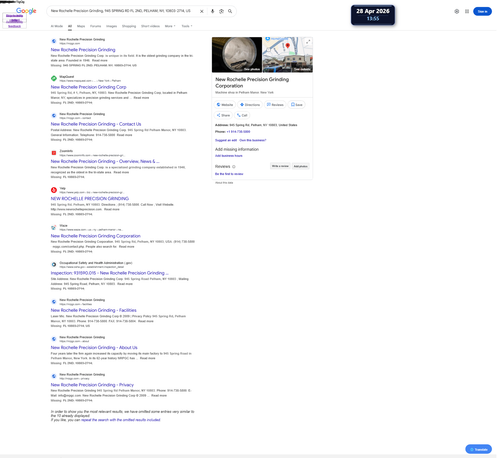Click the OSHA result favicon
Viewport: 500px width, 458px height.
click(x=54, y=265)
